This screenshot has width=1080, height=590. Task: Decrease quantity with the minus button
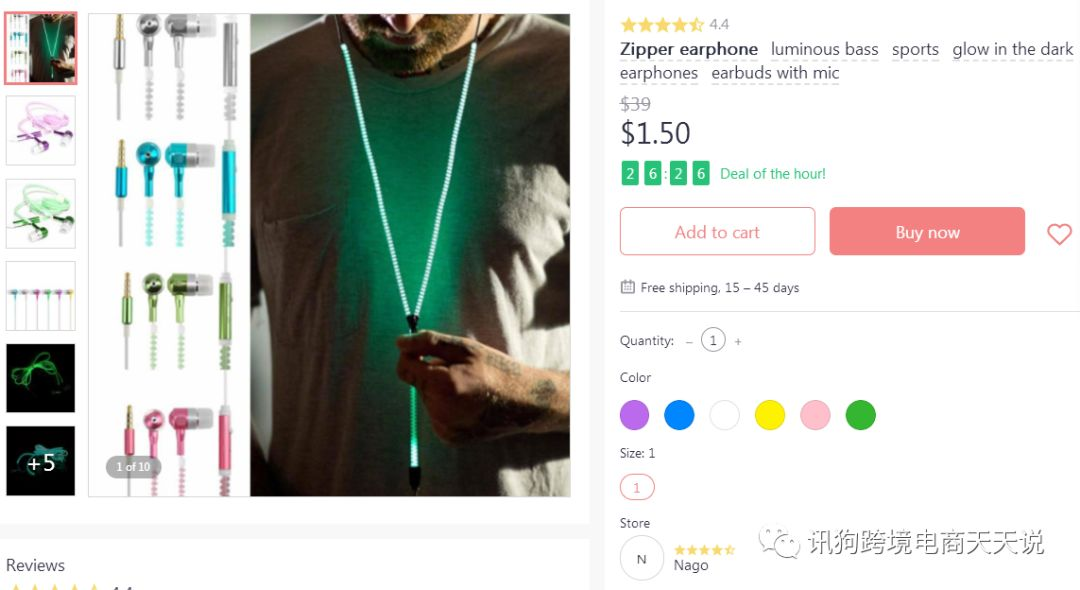(x=689, y=341)
